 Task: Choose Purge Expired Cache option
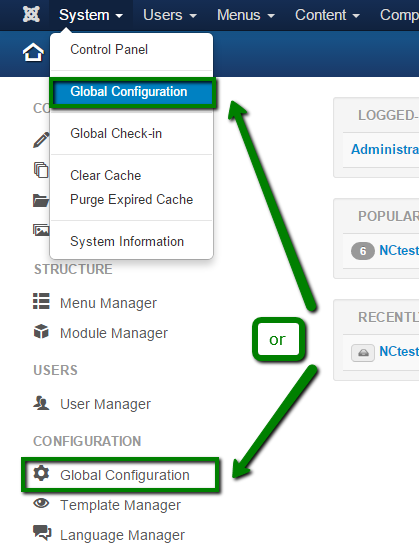tap(131, 199)
